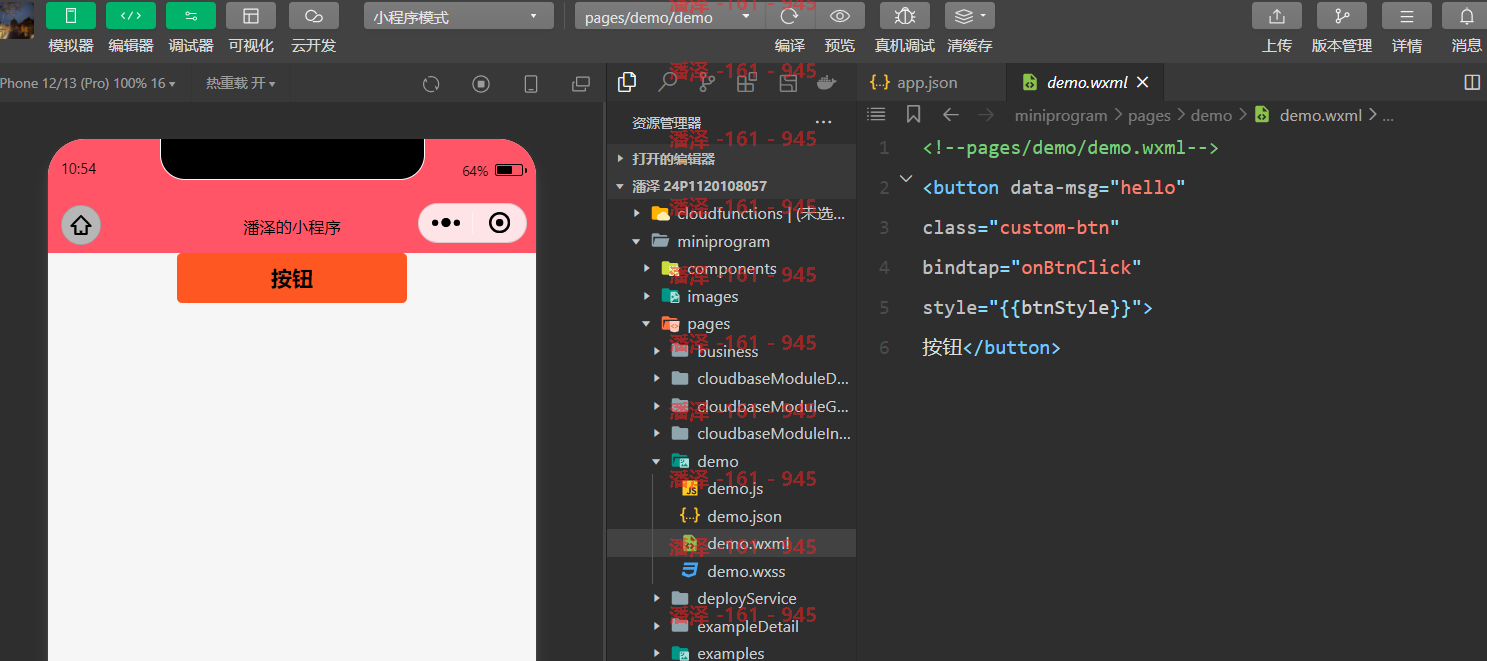Close the demo.wxml editor tab

[x=1143, y=83]
